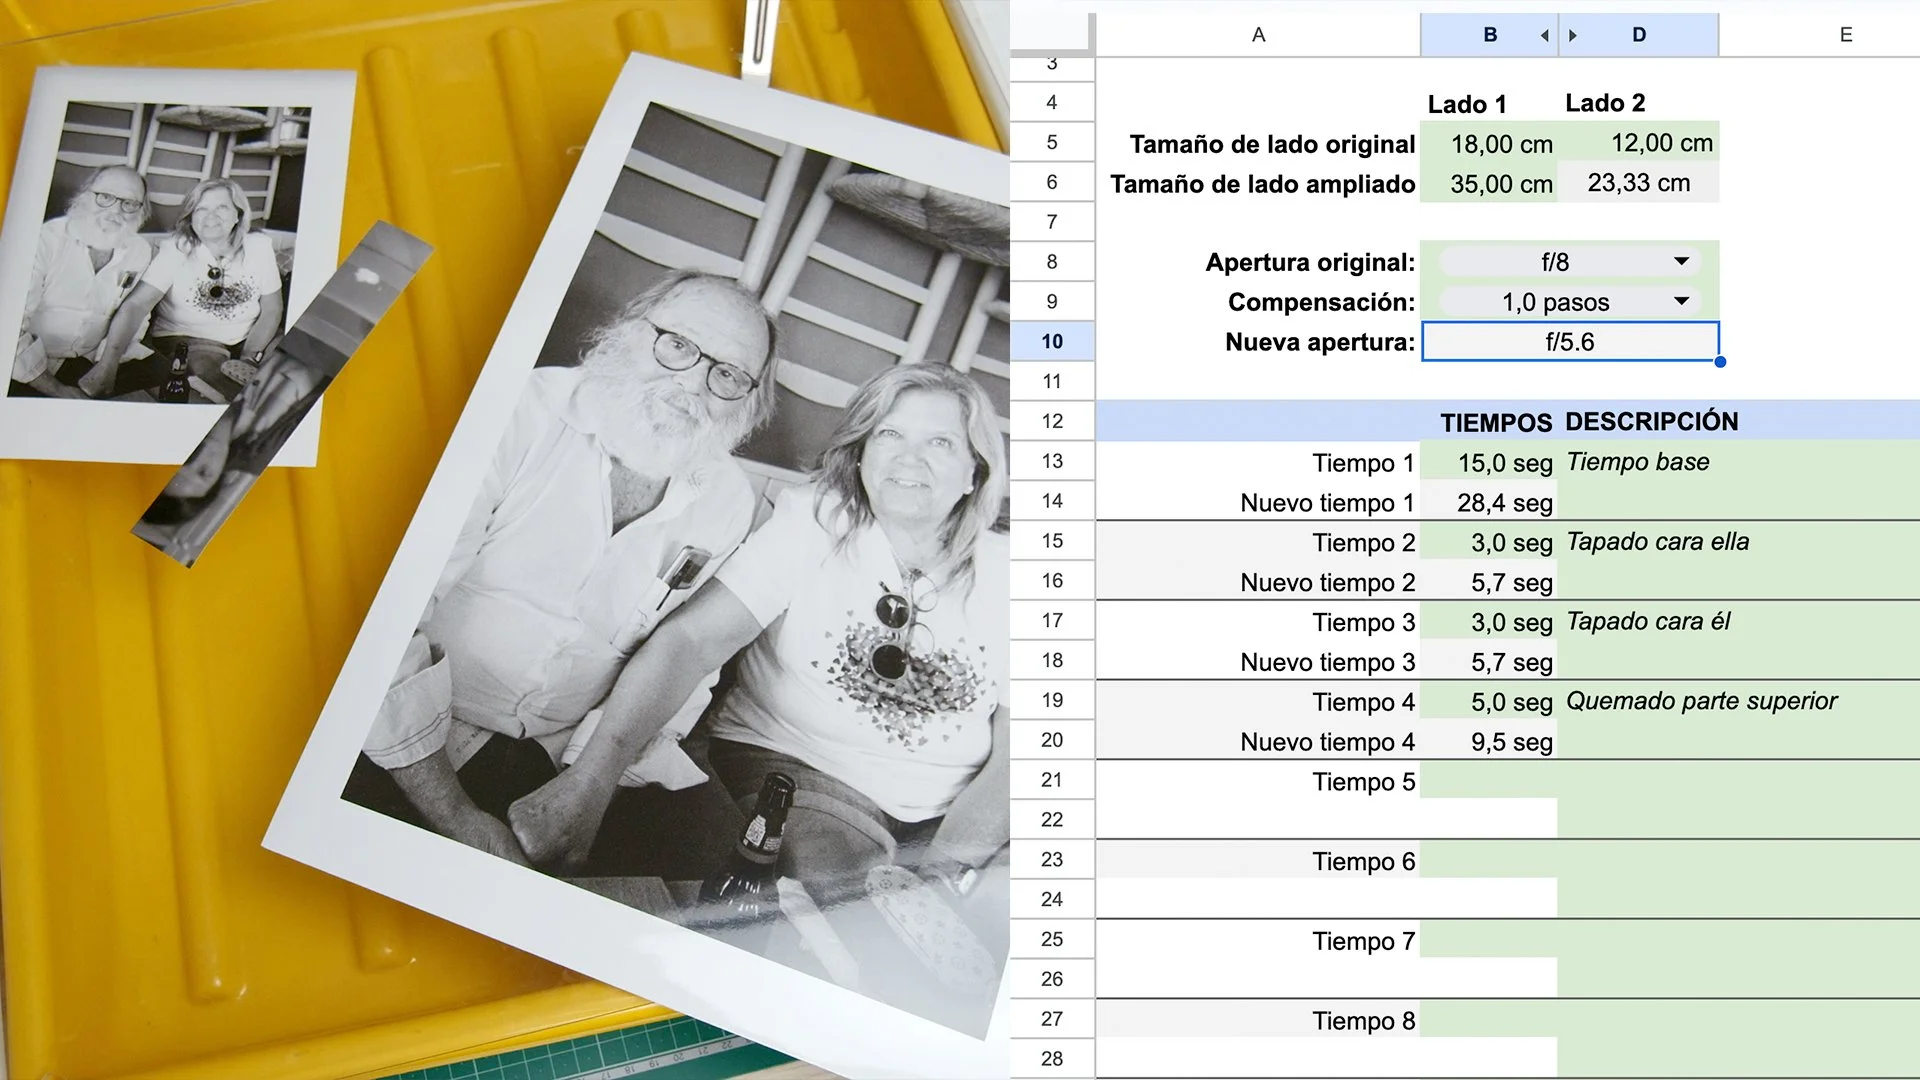Open the Compensación 1,0 pasos dropdown
1920x1080 pixels.
click(1569, 302)
